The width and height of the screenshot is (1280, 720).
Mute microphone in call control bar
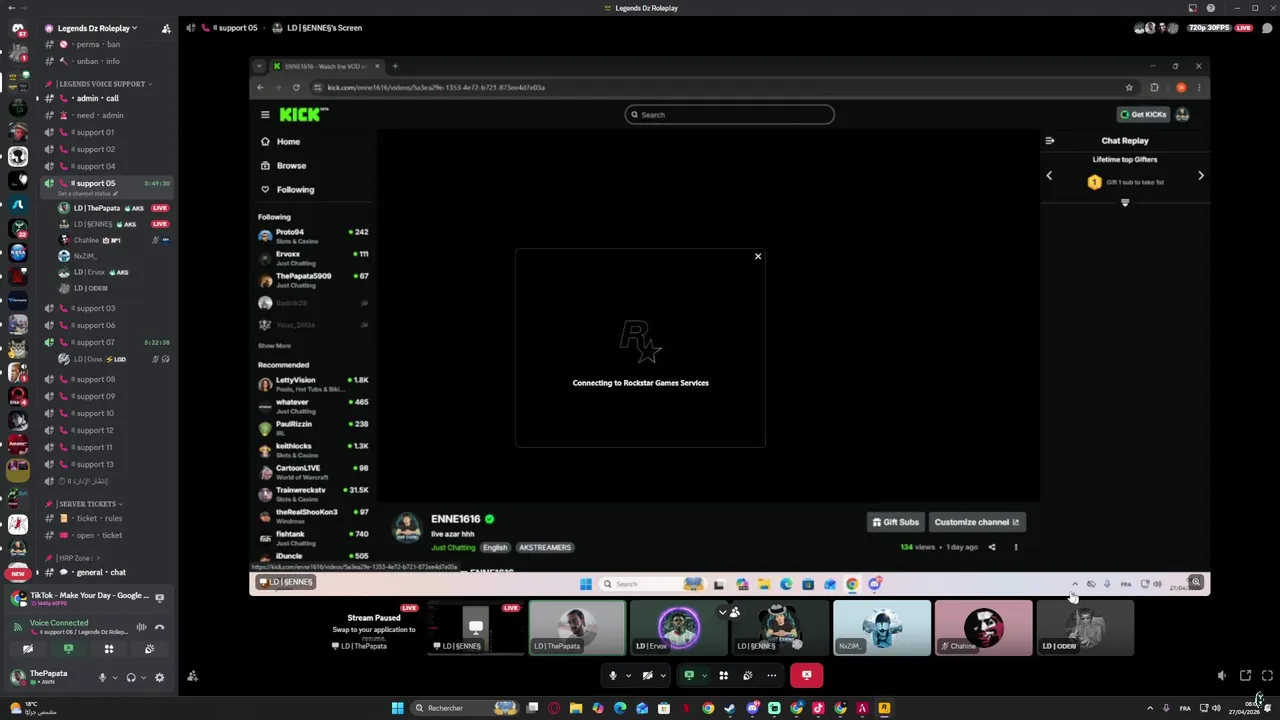click(x=613, y=675)
